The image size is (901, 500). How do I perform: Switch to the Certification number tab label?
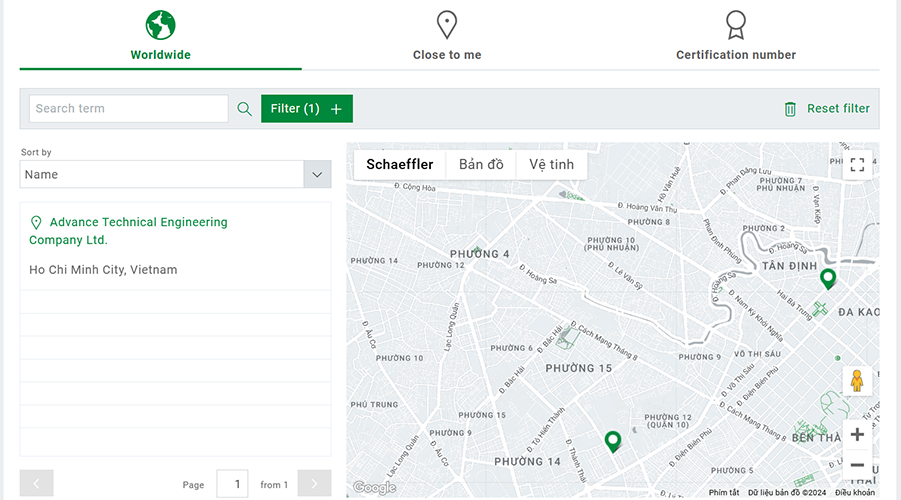[x=736, y=55]
